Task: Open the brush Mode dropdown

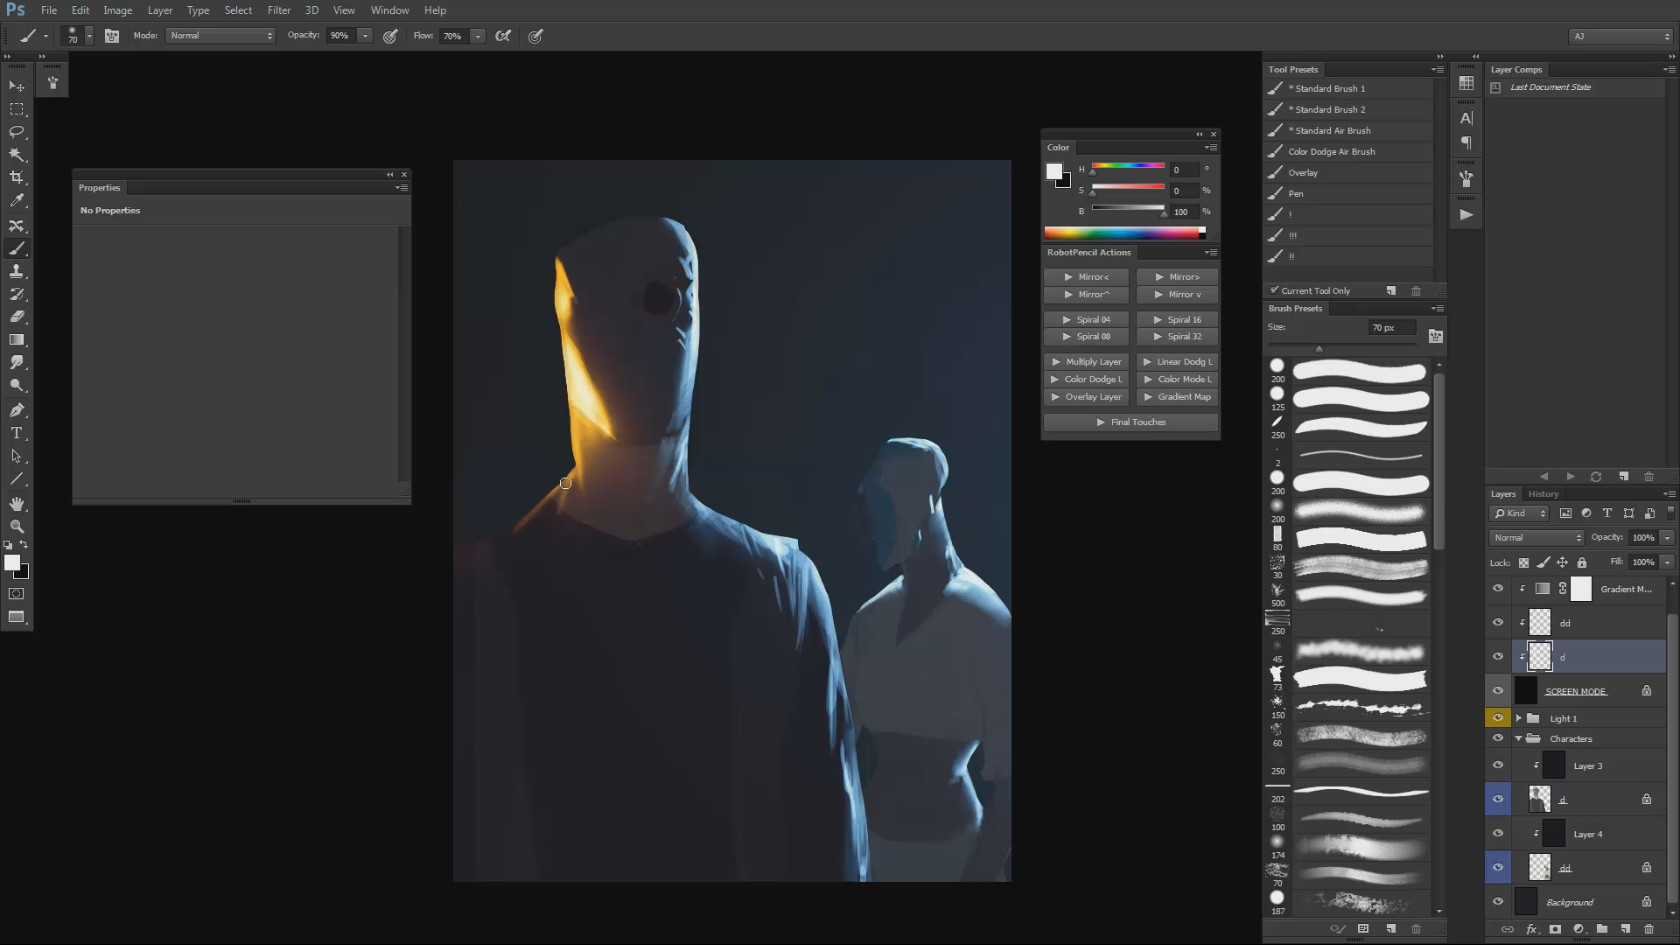Action: (220, 36)
